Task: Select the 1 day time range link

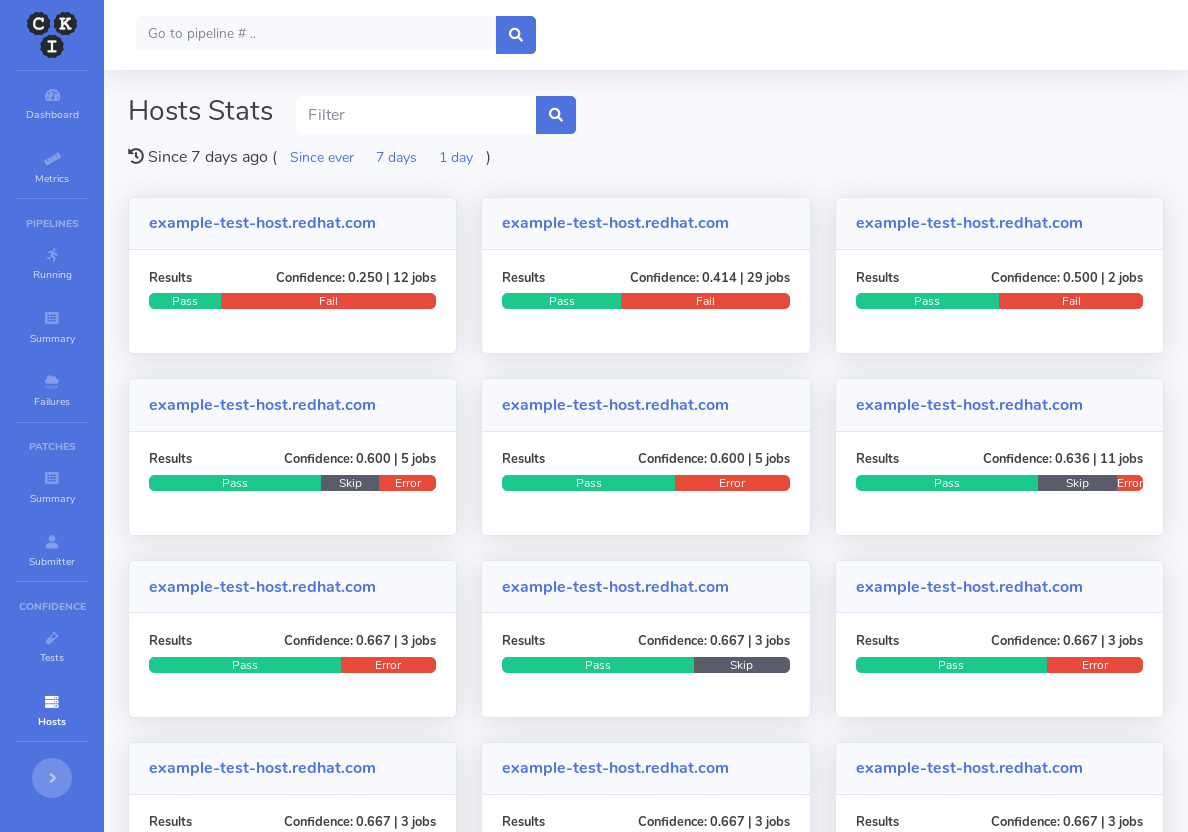Action: [x=456, y=158]
